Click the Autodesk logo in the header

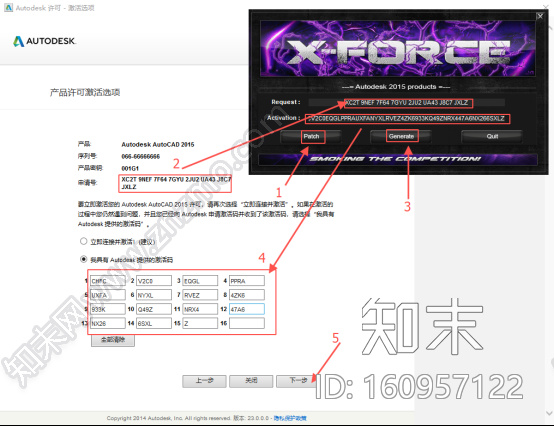[x=45, y=41]
